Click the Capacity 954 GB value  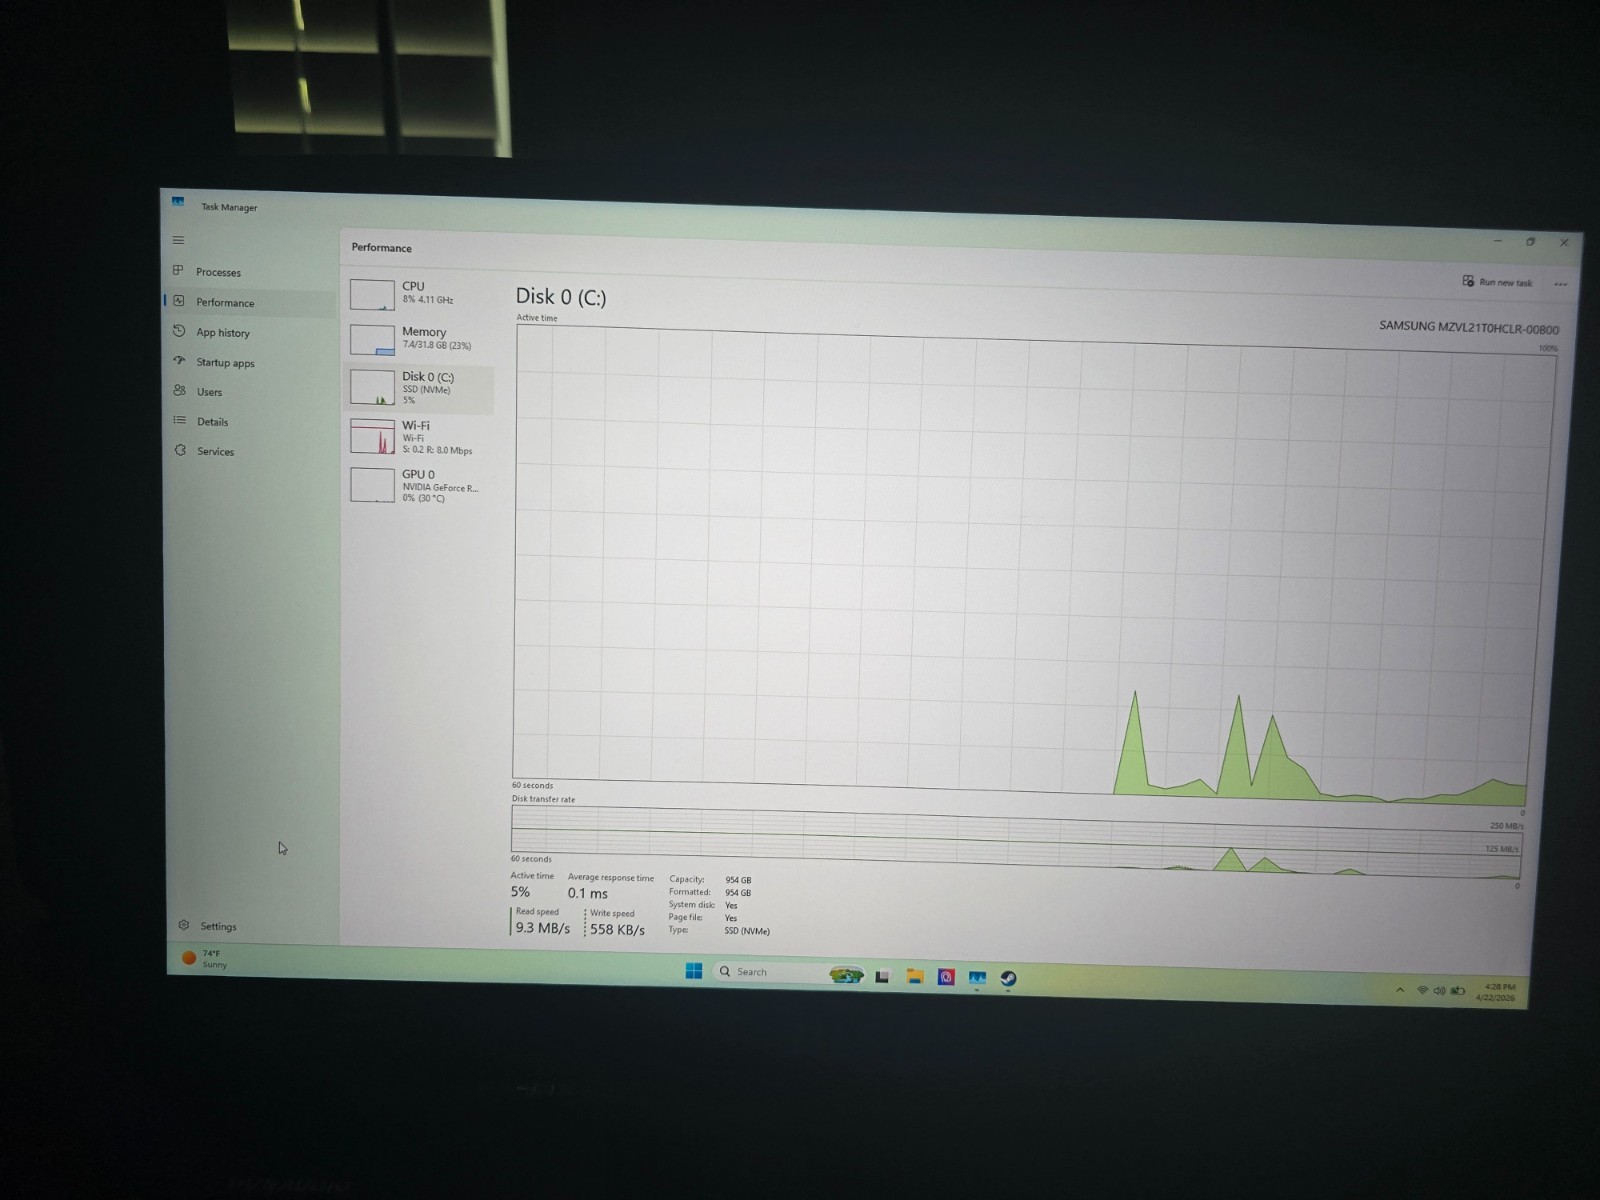point(738,880)
